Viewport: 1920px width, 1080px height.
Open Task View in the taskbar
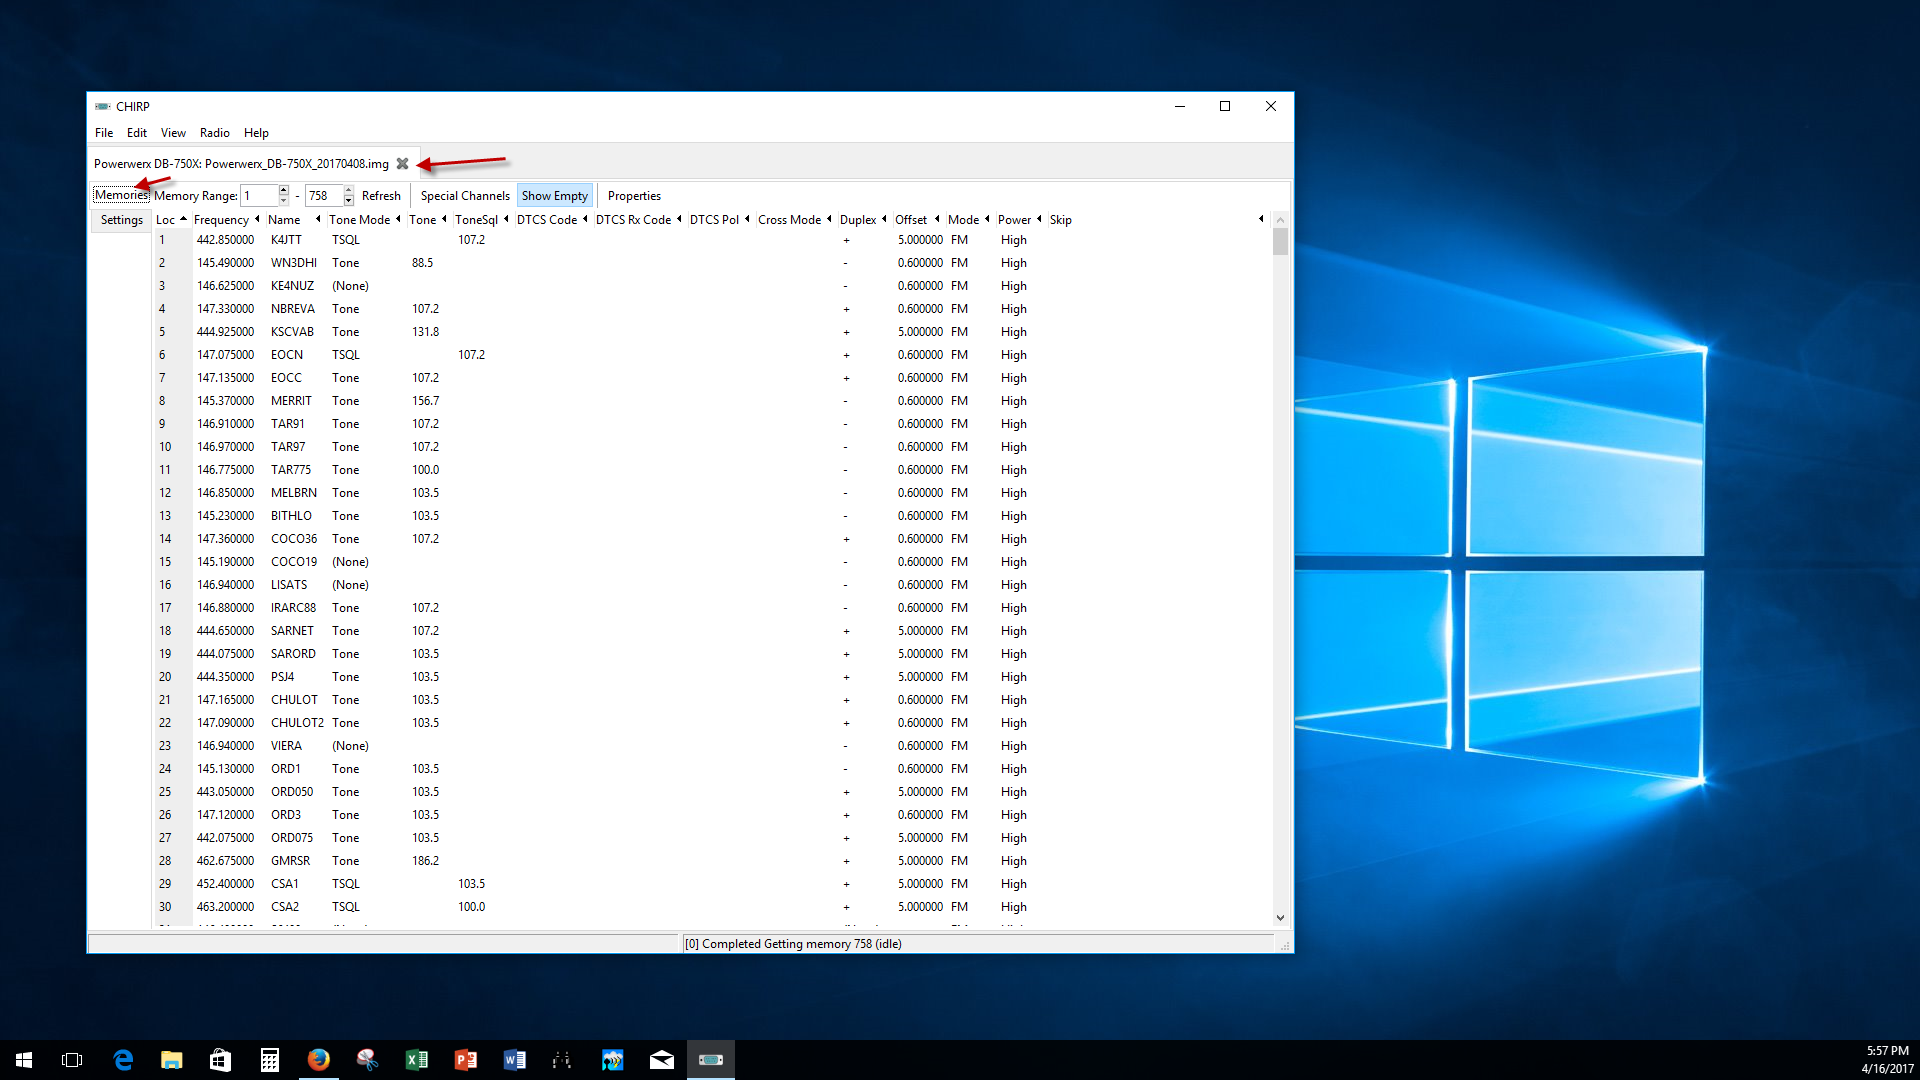[72, 1060]
